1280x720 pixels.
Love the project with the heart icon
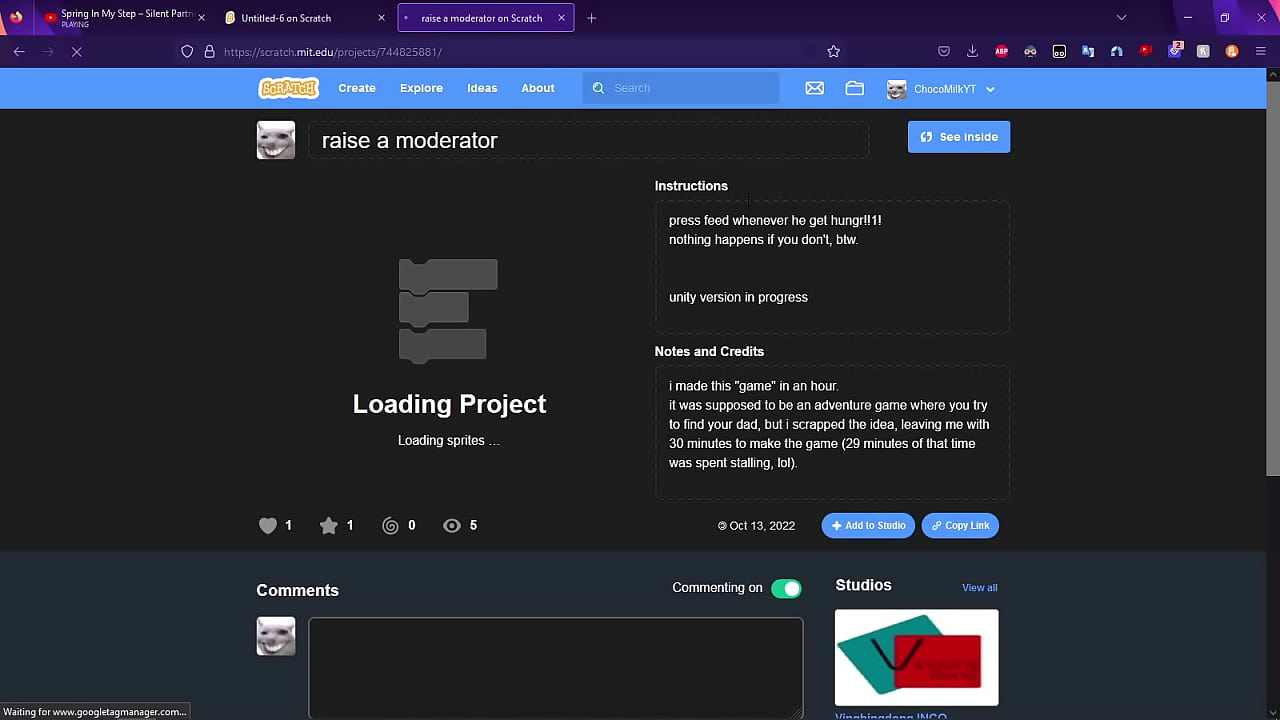267,525
